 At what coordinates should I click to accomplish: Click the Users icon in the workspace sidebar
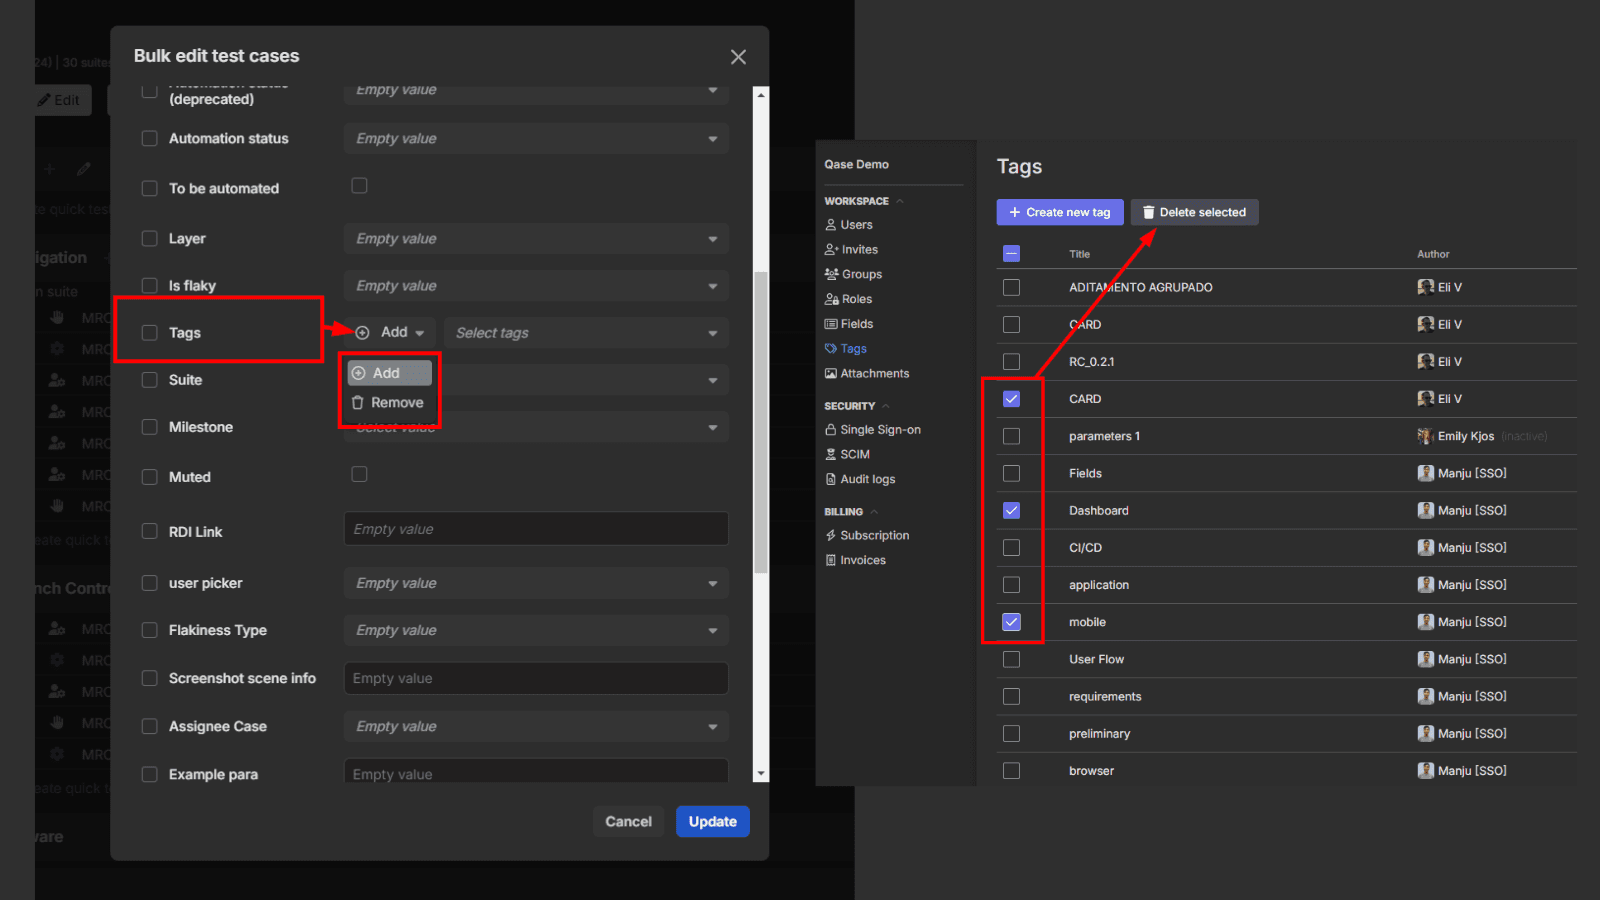pos(830,225)
